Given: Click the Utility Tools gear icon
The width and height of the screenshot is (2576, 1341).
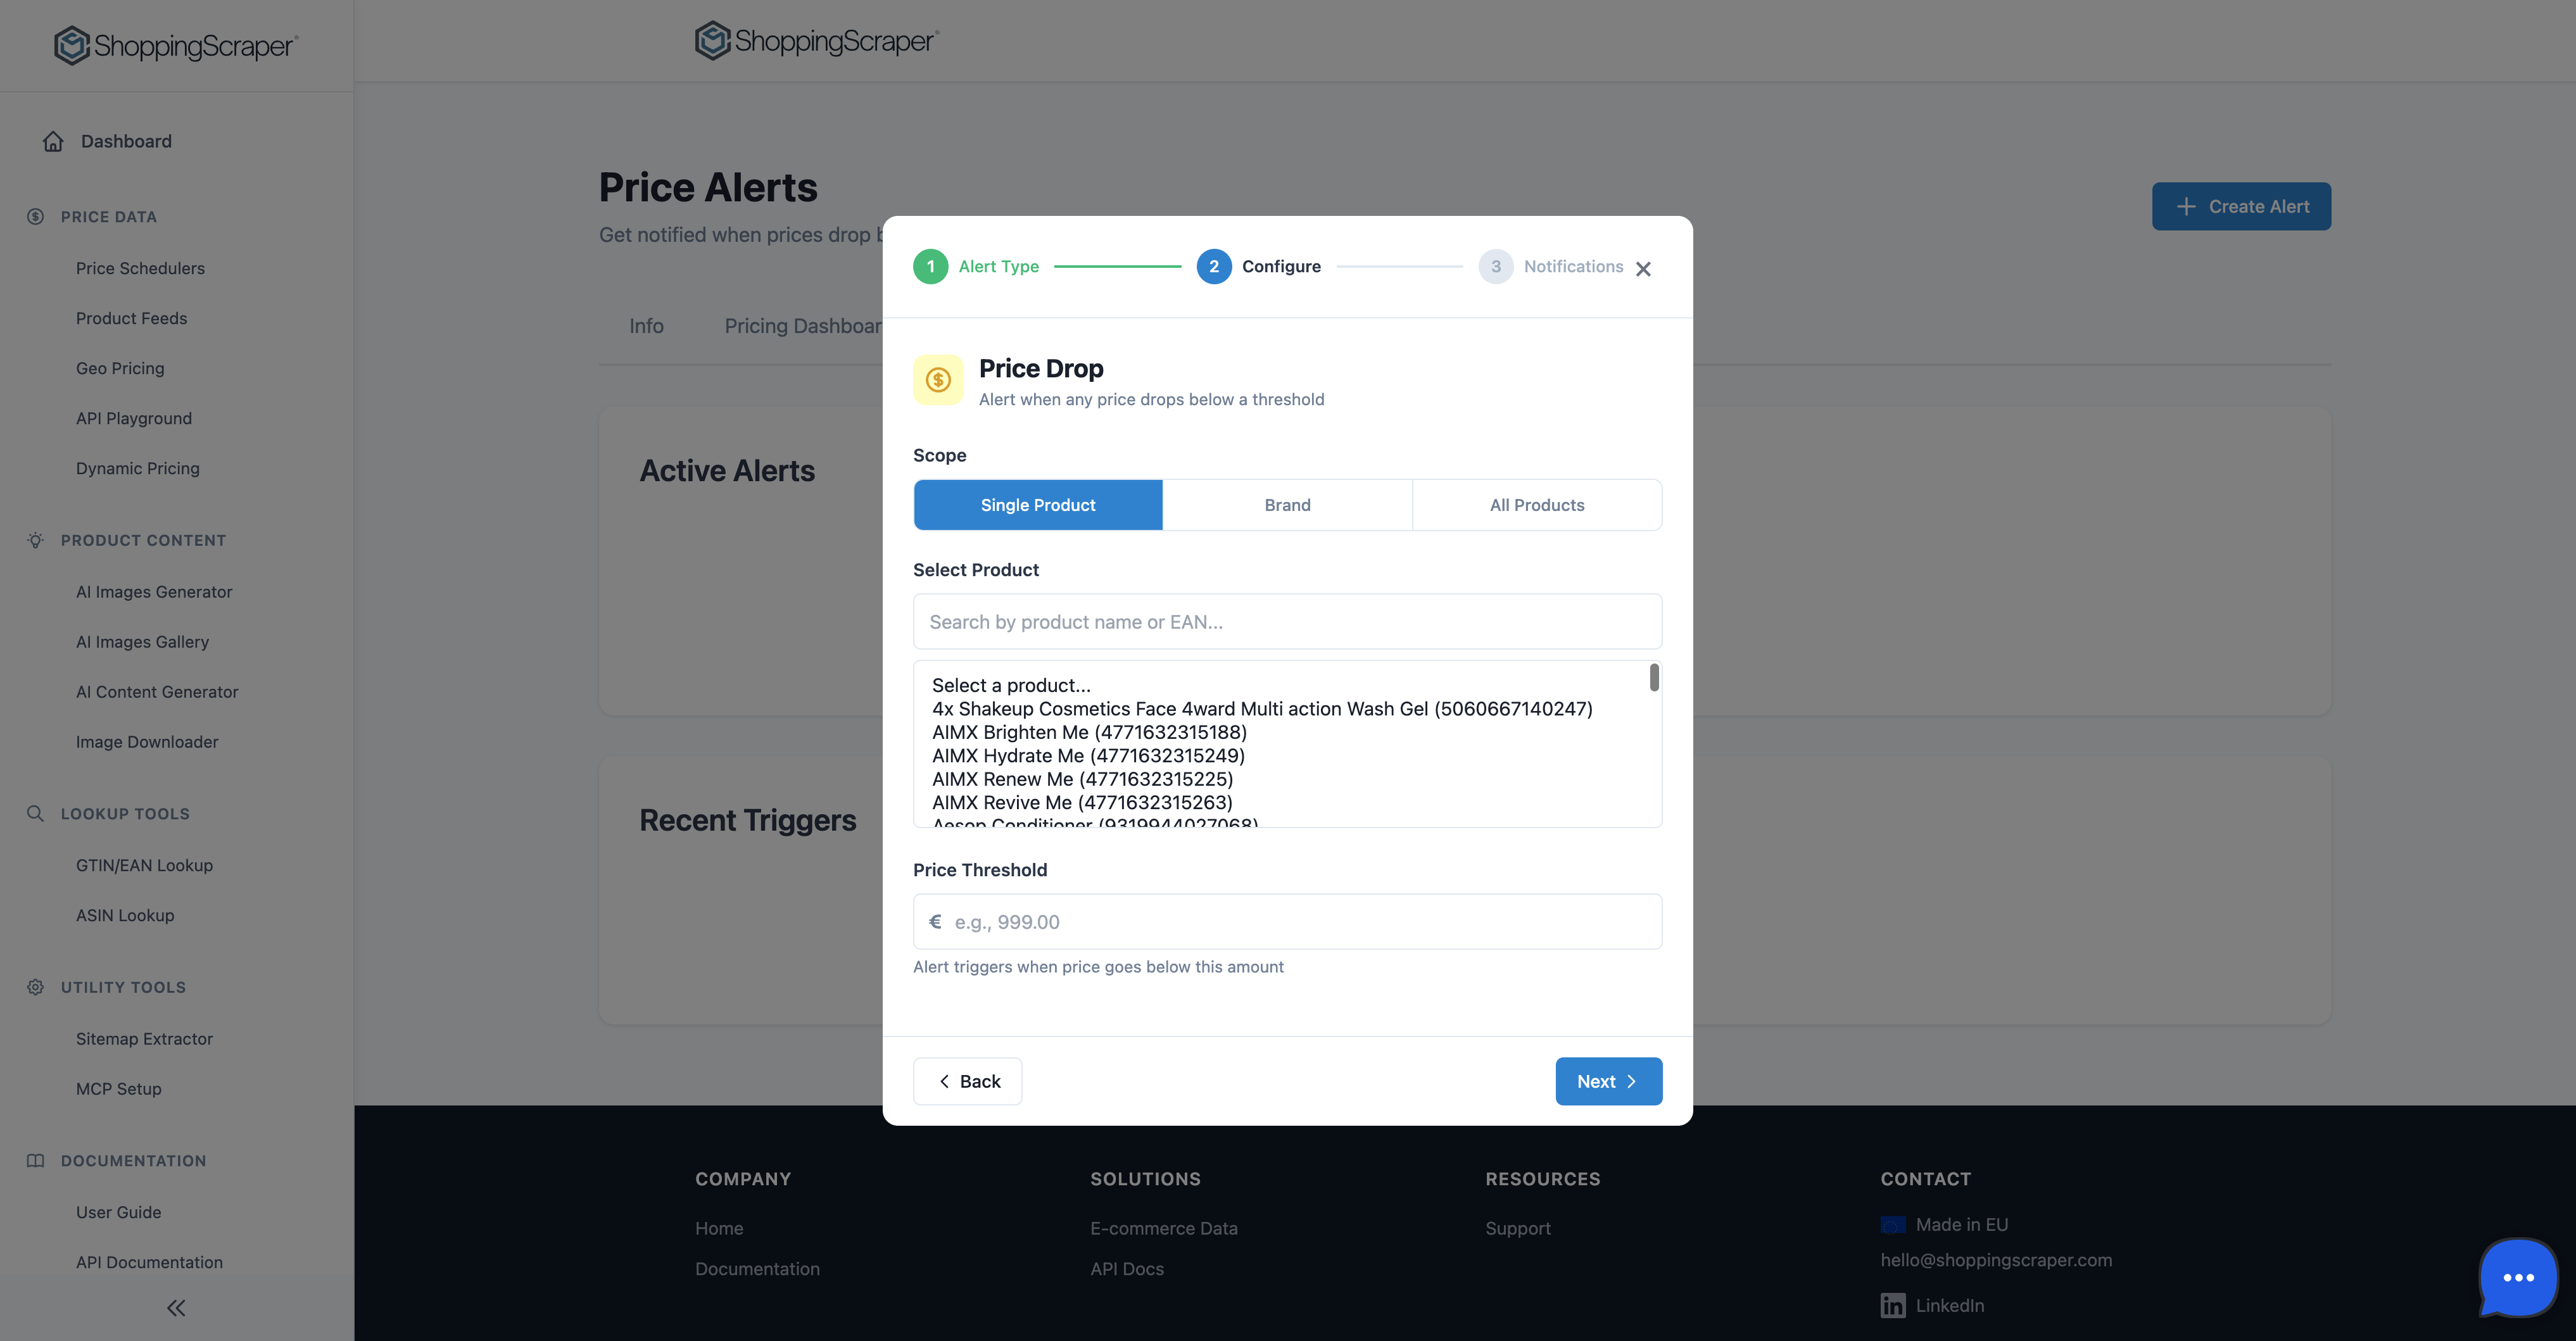Looking at the screenshot, I should 35,987.
